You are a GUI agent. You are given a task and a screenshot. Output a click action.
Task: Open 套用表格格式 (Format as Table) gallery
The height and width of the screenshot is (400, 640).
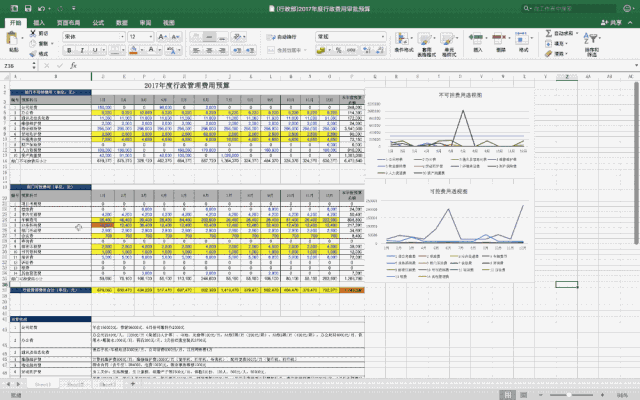[426, 44]
